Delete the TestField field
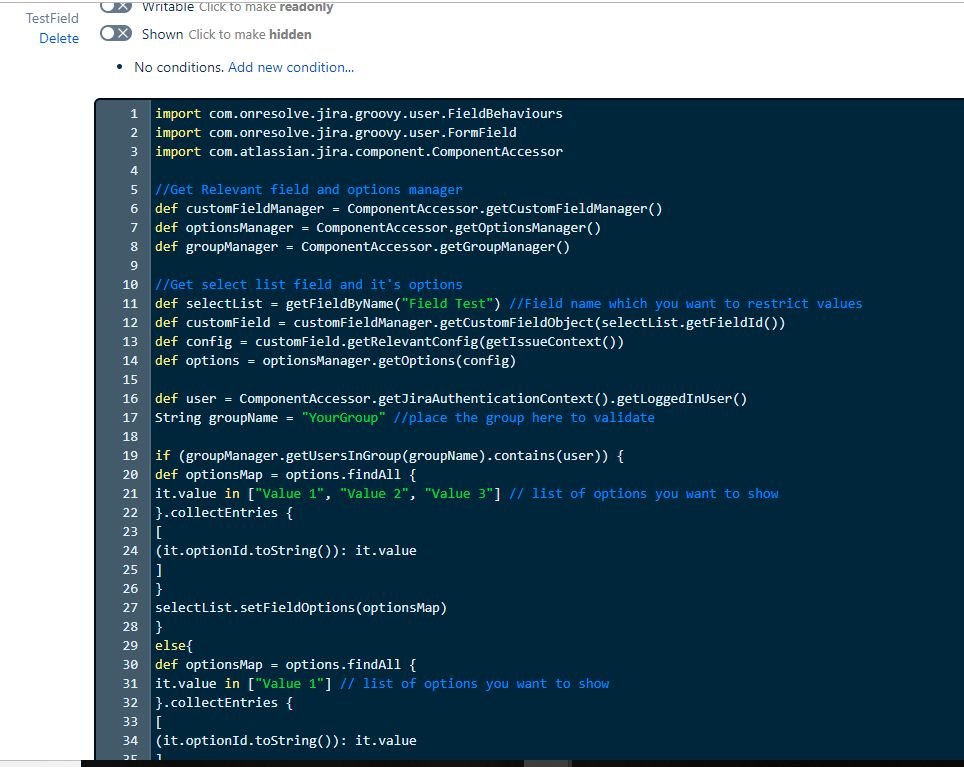Viewport: 964px width, 767px height. click(59, 38)
